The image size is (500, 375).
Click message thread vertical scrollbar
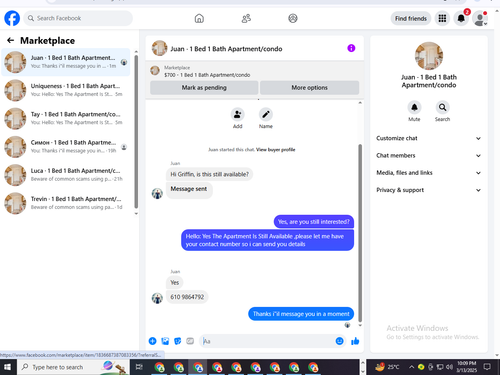pos(360,233)
